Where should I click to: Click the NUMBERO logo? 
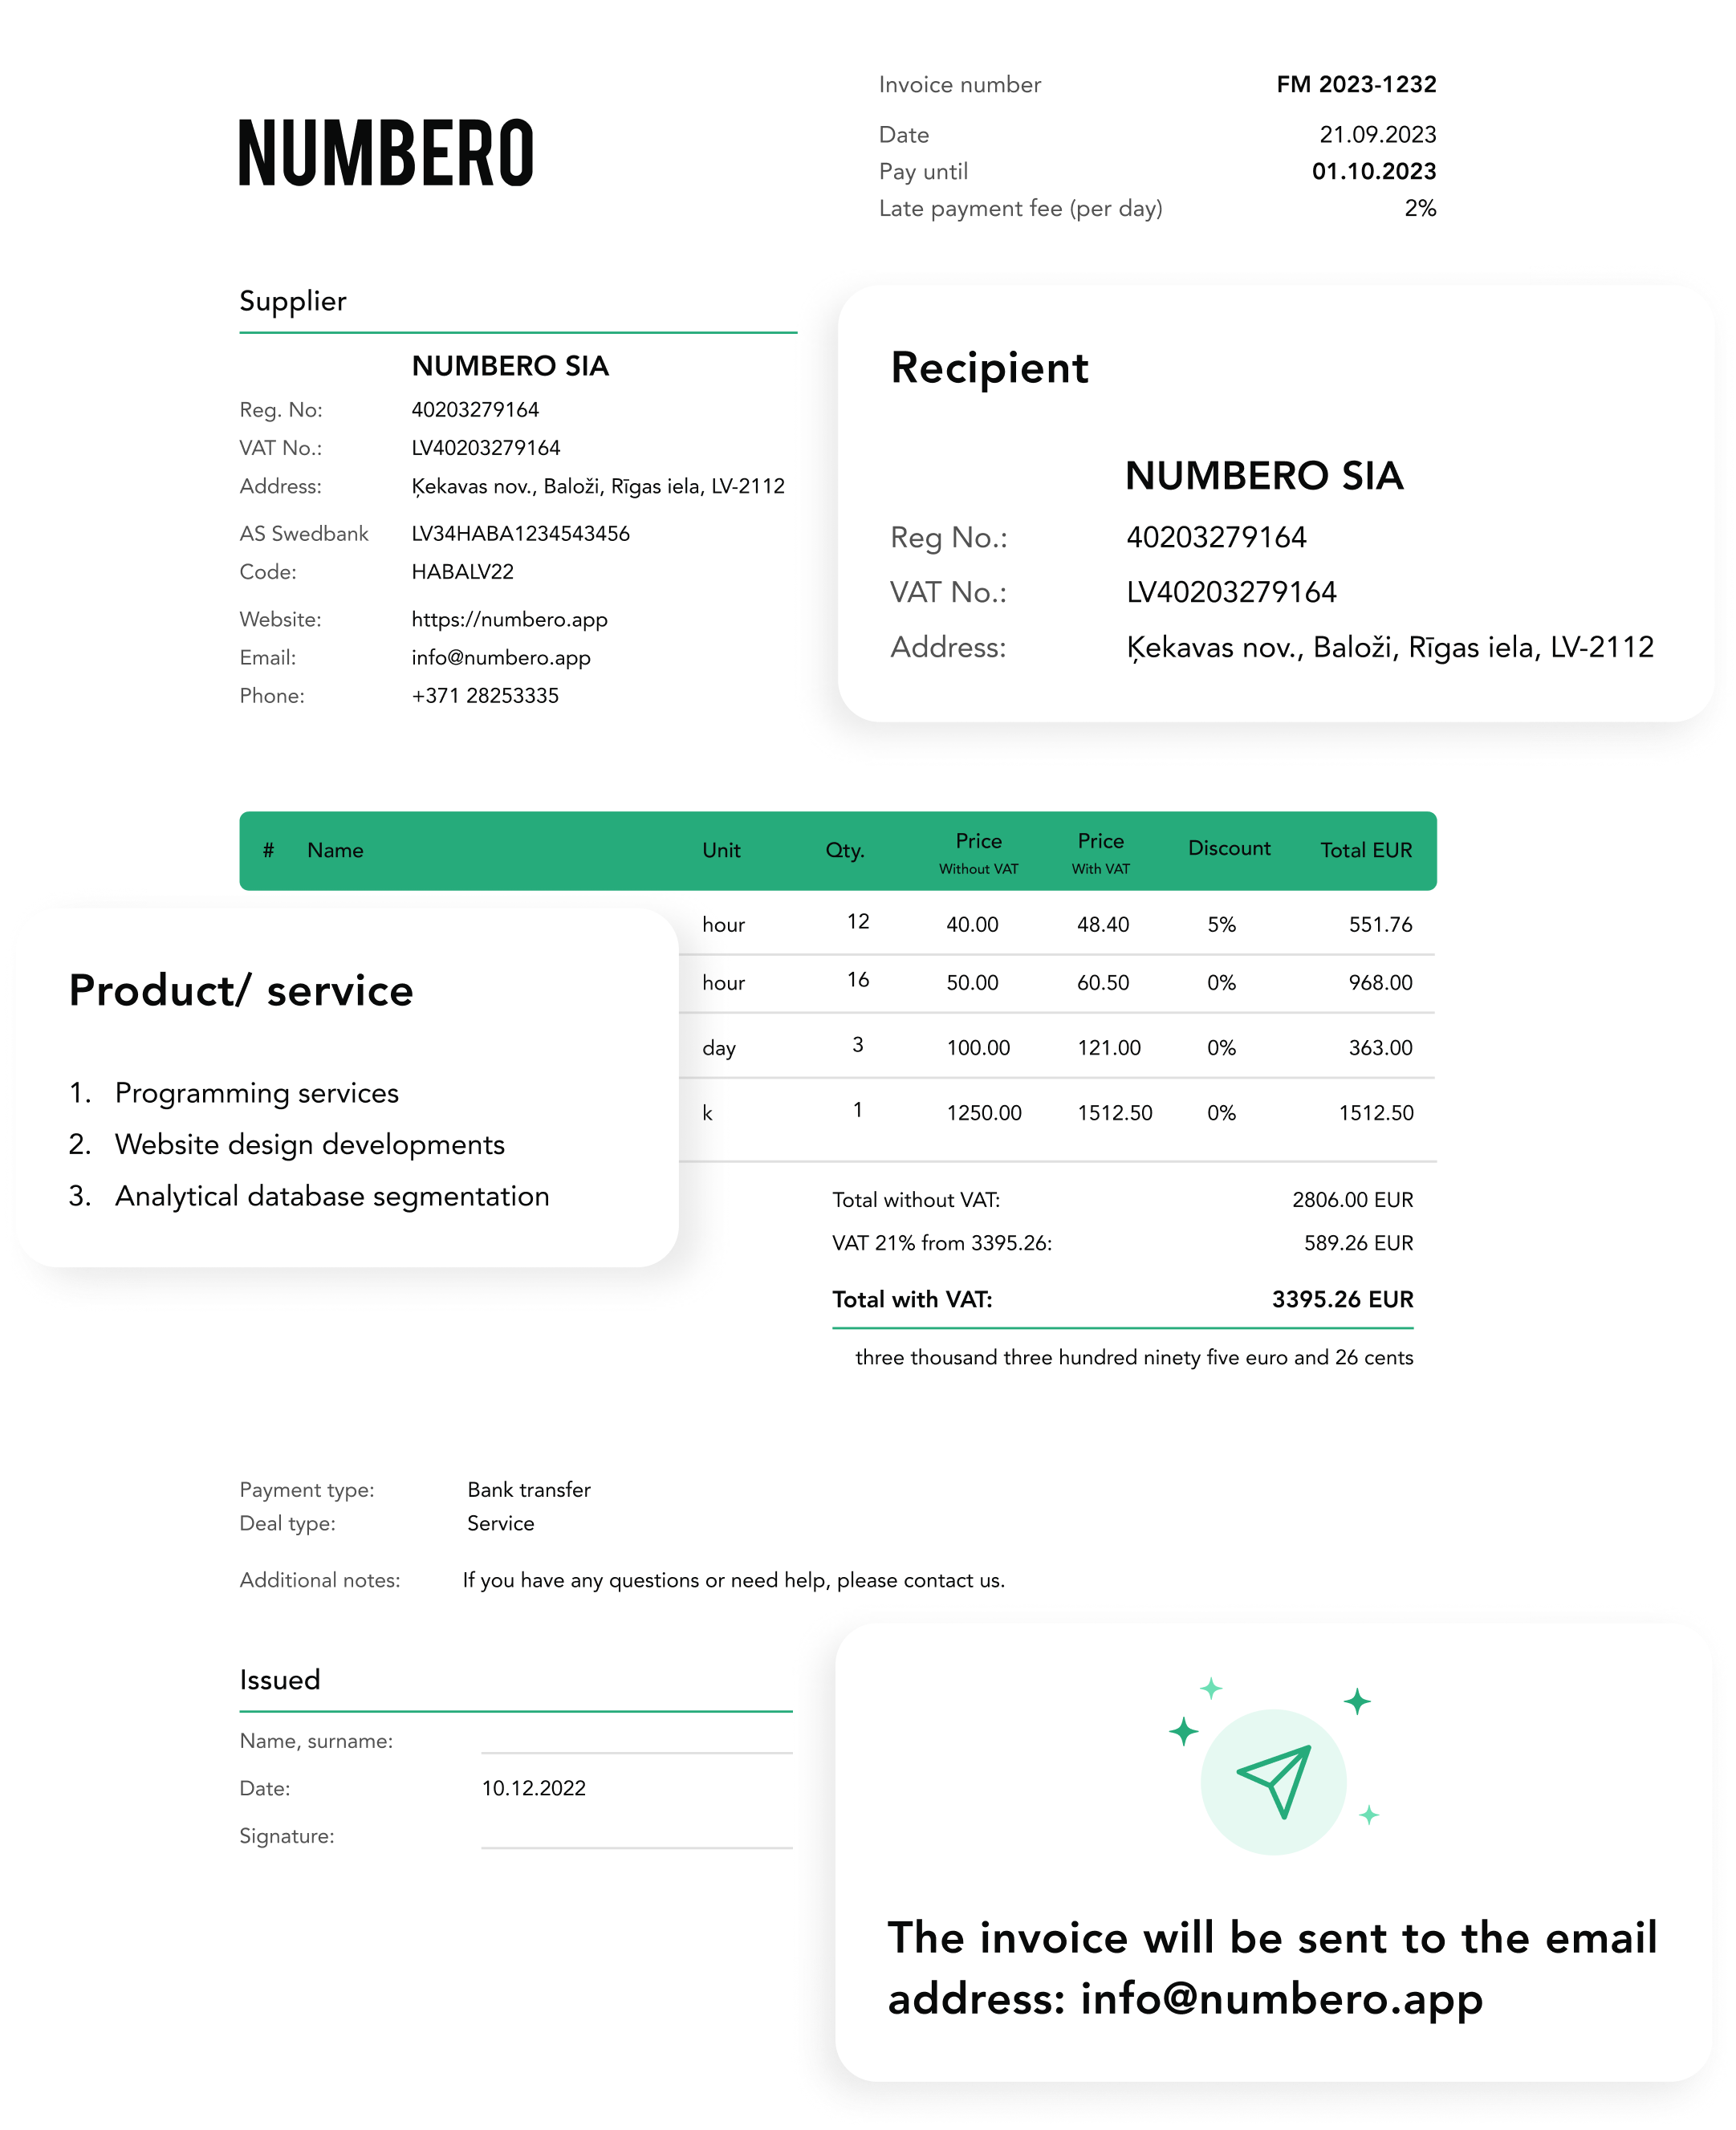(386, 153)
